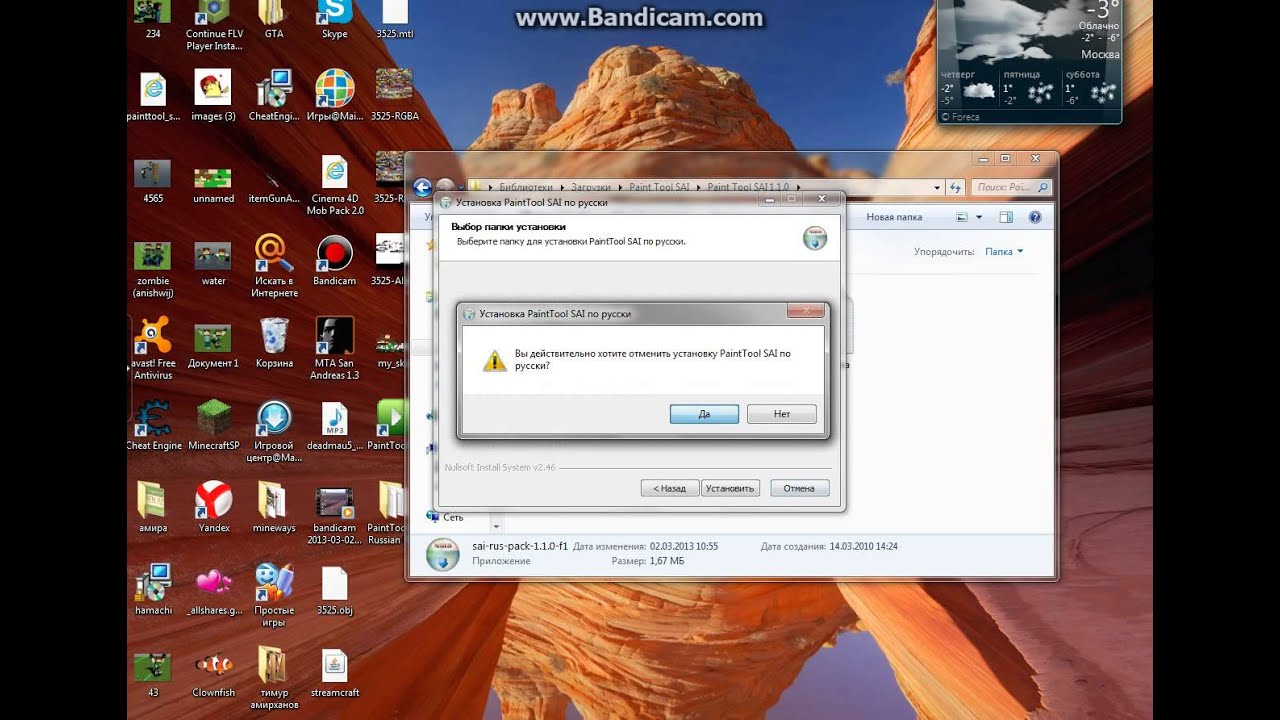Click Новая папка in Explorer toolbar
The width and height of the screenshot is (1280, 720).
click(x=894, y=217)
